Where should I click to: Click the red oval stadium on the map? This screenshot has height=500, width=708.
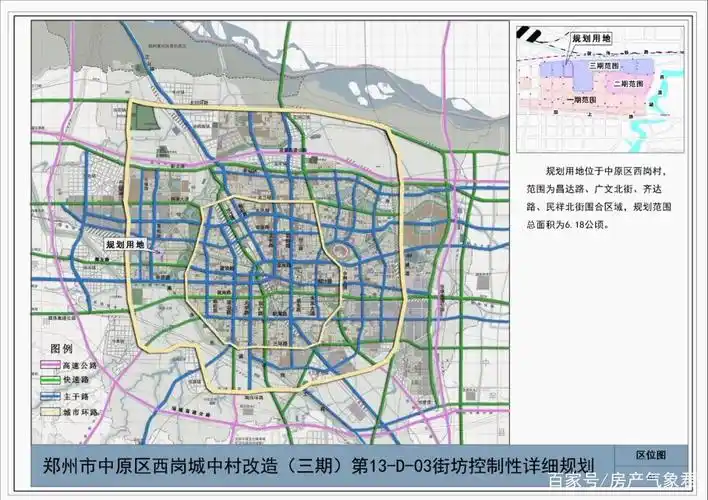click(x=341, y=250)
